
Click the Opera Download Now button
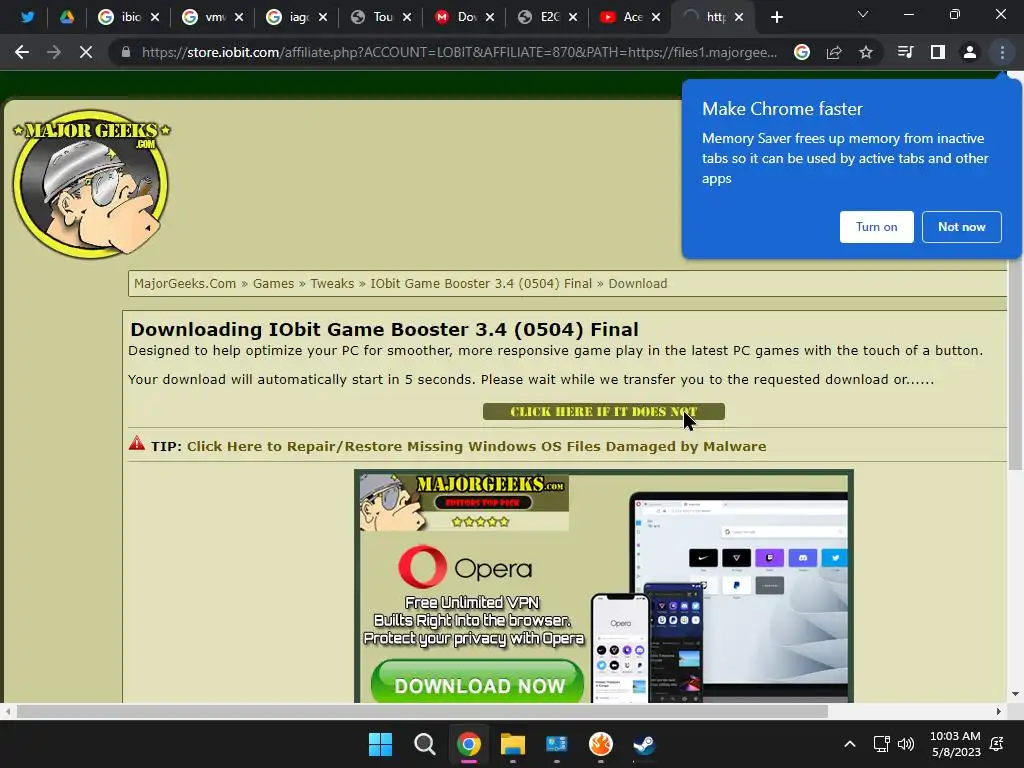[477, 683]
